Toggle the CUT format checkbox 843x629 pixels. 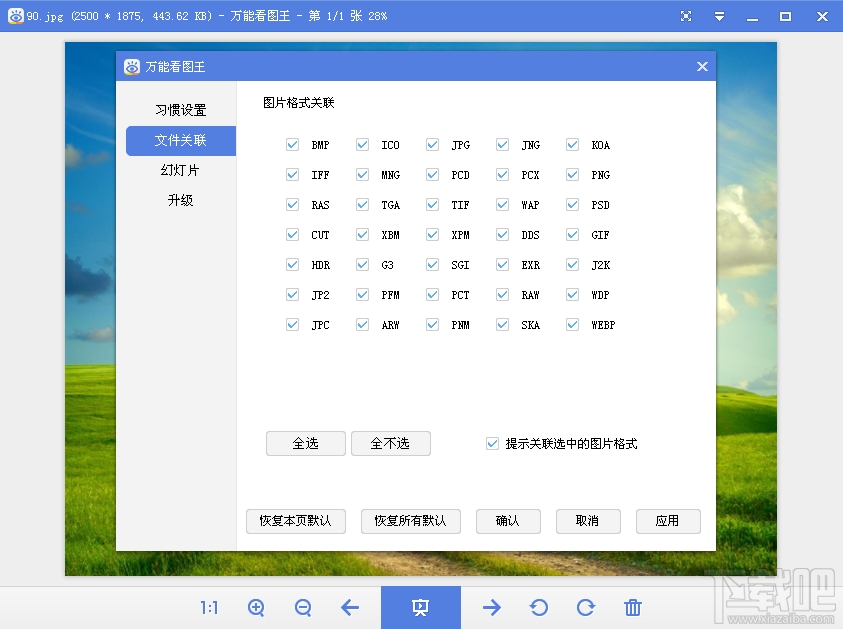[x=292, y=235]
